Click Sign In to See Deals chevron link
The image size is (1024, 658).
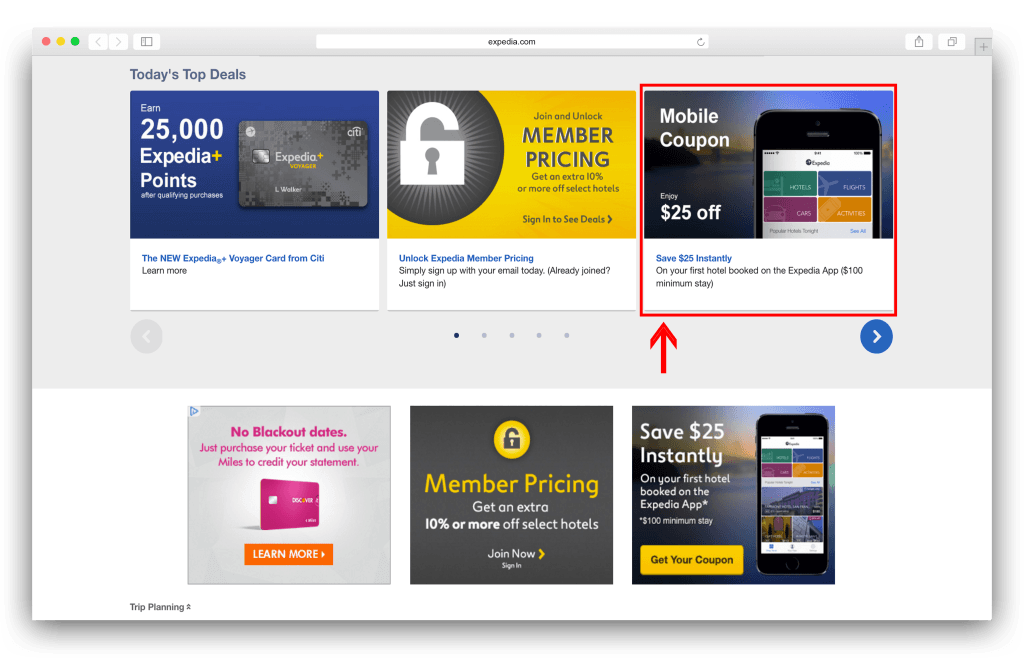(x=567, y=219)
